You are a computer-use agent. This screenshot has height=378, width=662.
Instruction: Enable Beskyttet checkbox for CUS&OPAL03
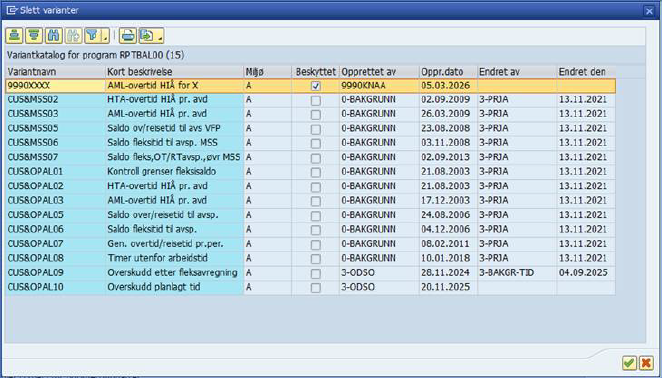[x=315, y=201]
